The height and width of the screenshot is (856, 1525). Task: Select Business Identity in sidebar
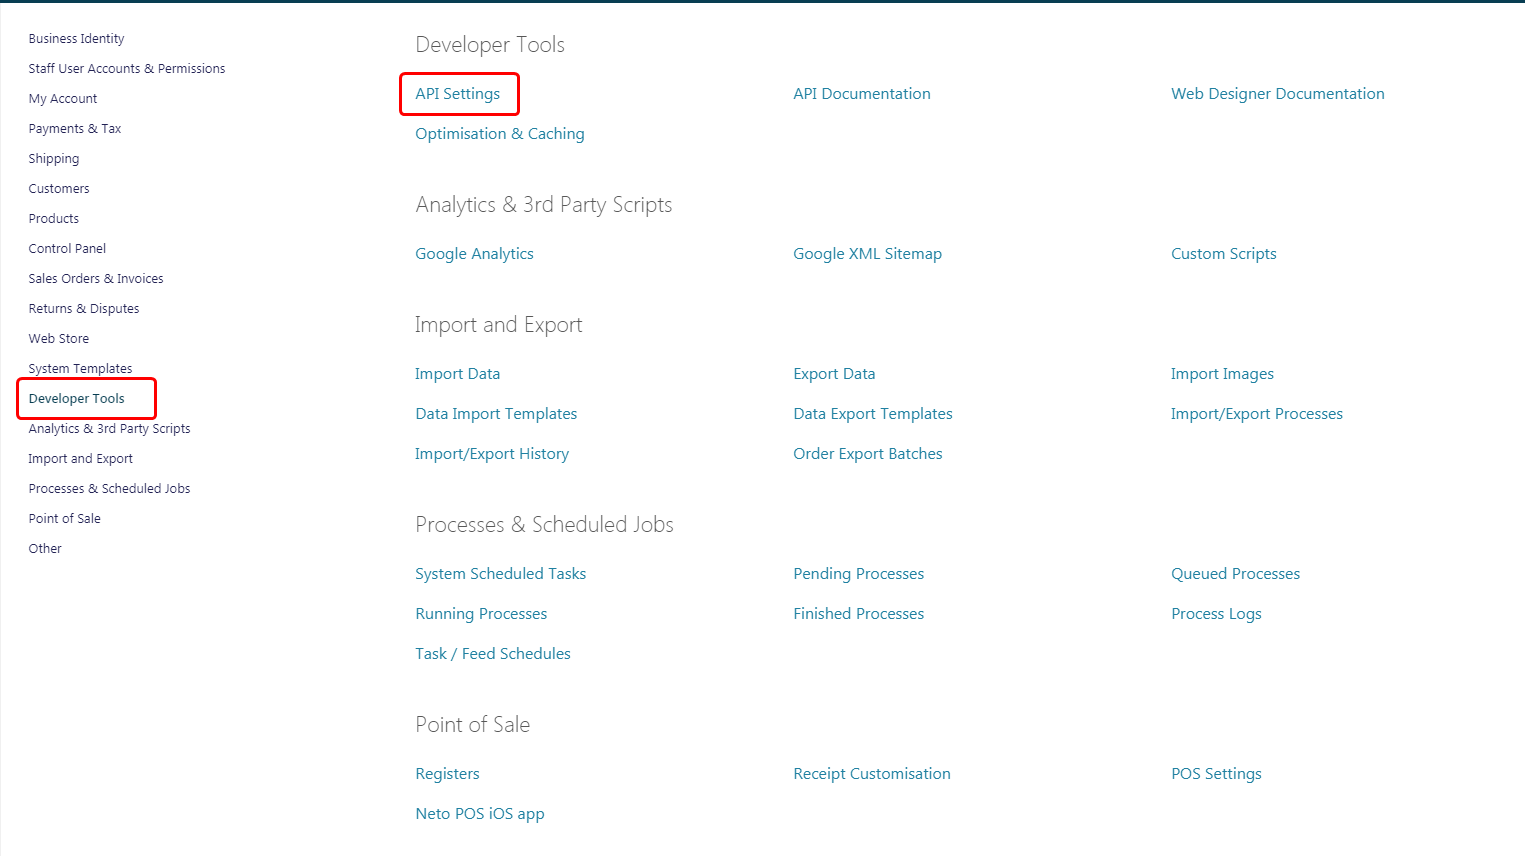click(x=76, y=39)
